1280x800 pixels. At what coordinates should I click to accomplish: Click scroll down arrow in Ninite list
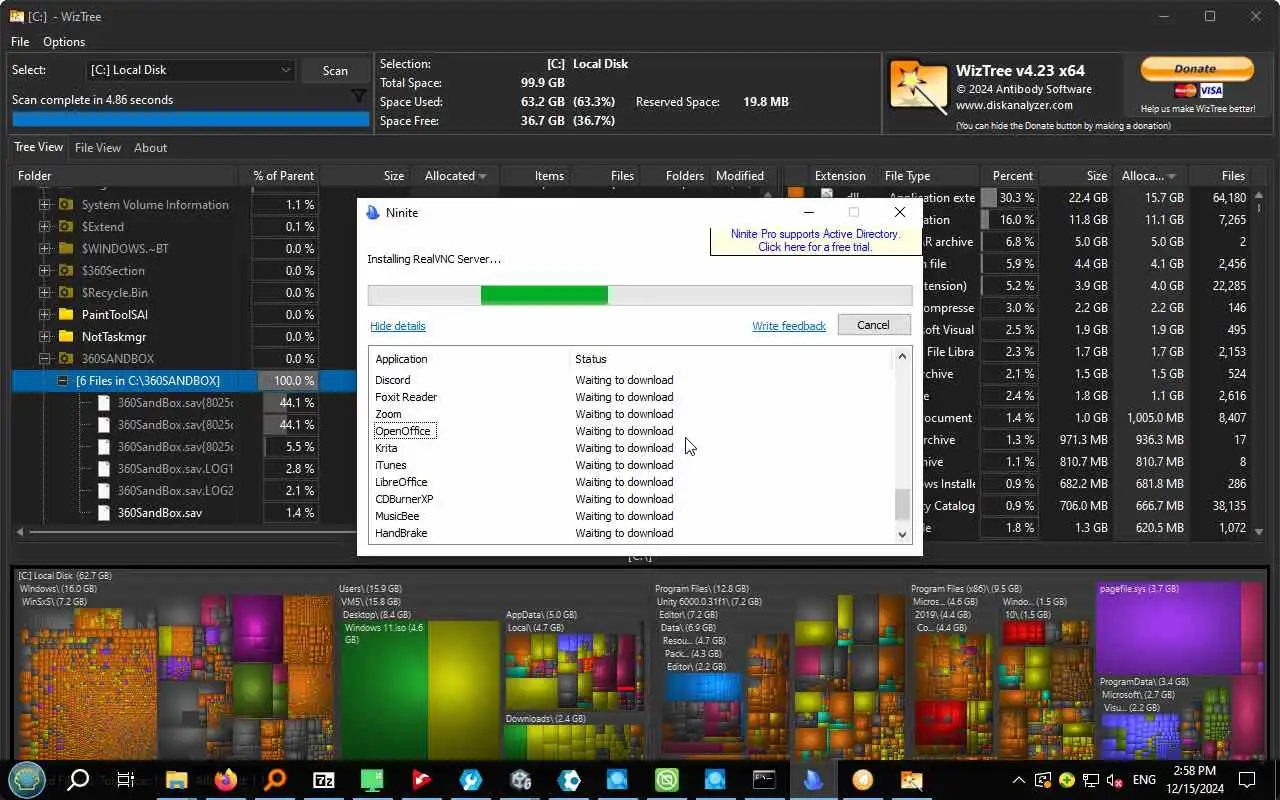(902, 534)
